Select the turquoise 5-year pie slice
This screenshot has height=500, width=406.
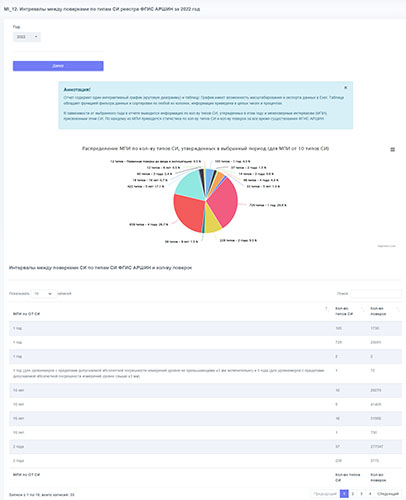[188, 184]
